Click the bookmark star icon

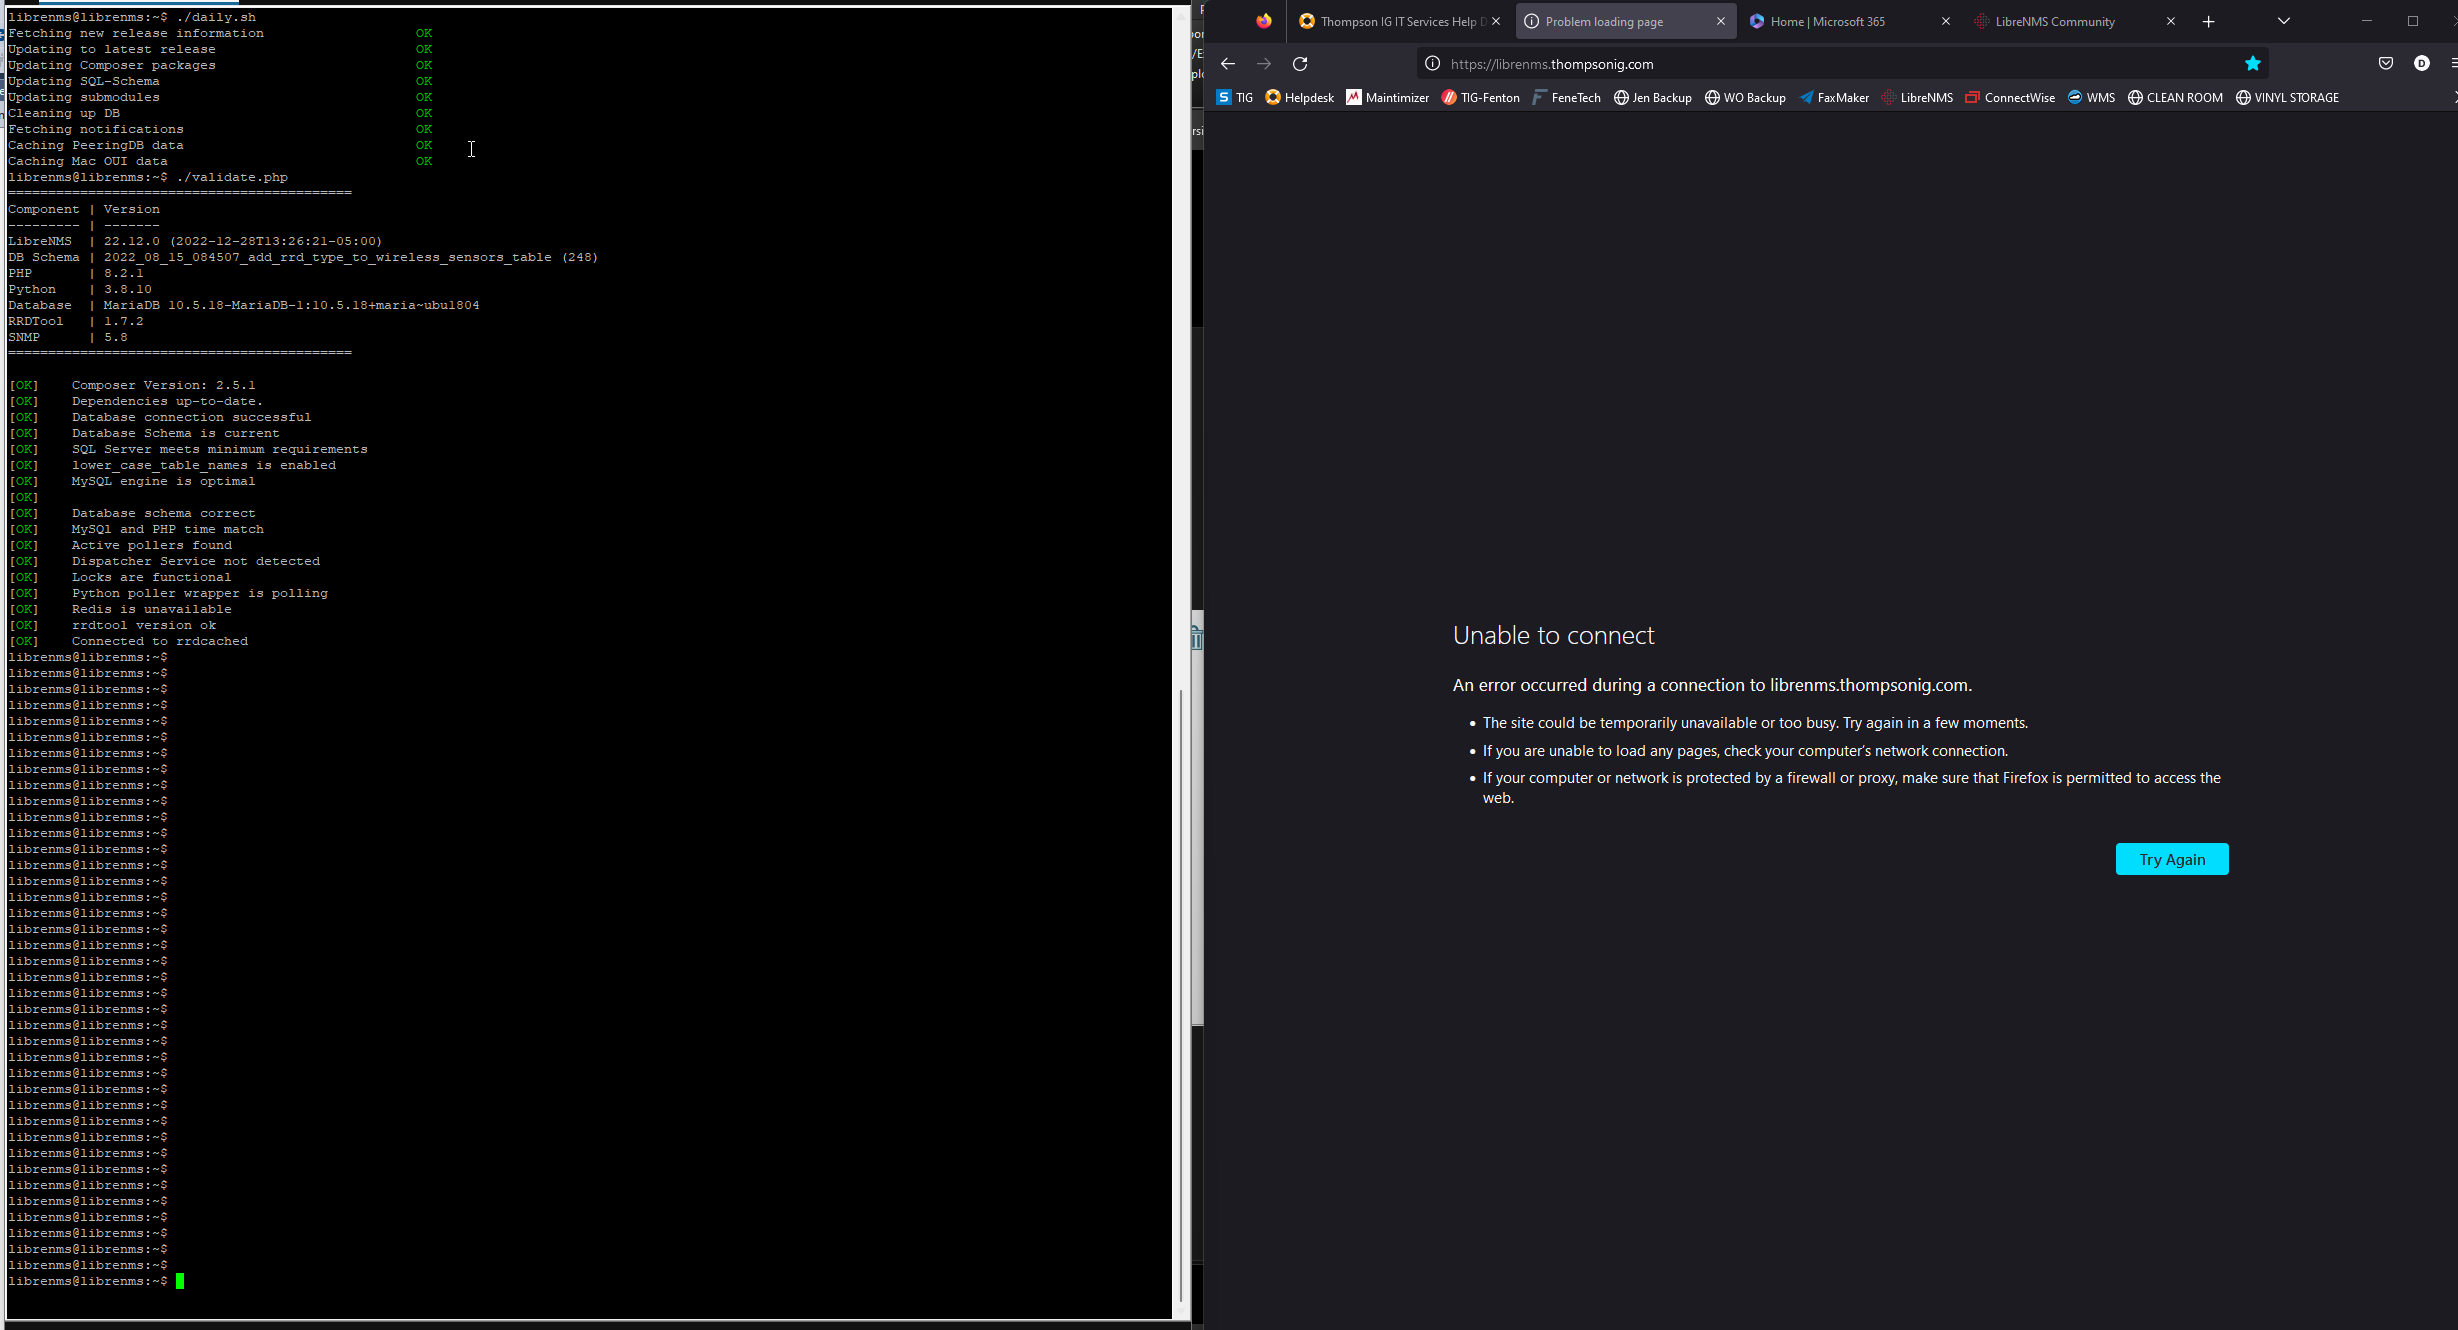pyautogui.click(x=2252, y=64)
